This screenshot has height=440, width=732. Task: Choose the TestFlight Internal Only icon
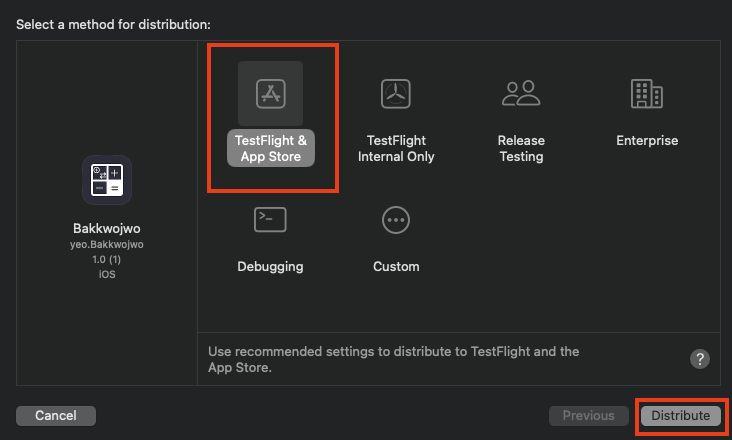(x=395, y=93)
